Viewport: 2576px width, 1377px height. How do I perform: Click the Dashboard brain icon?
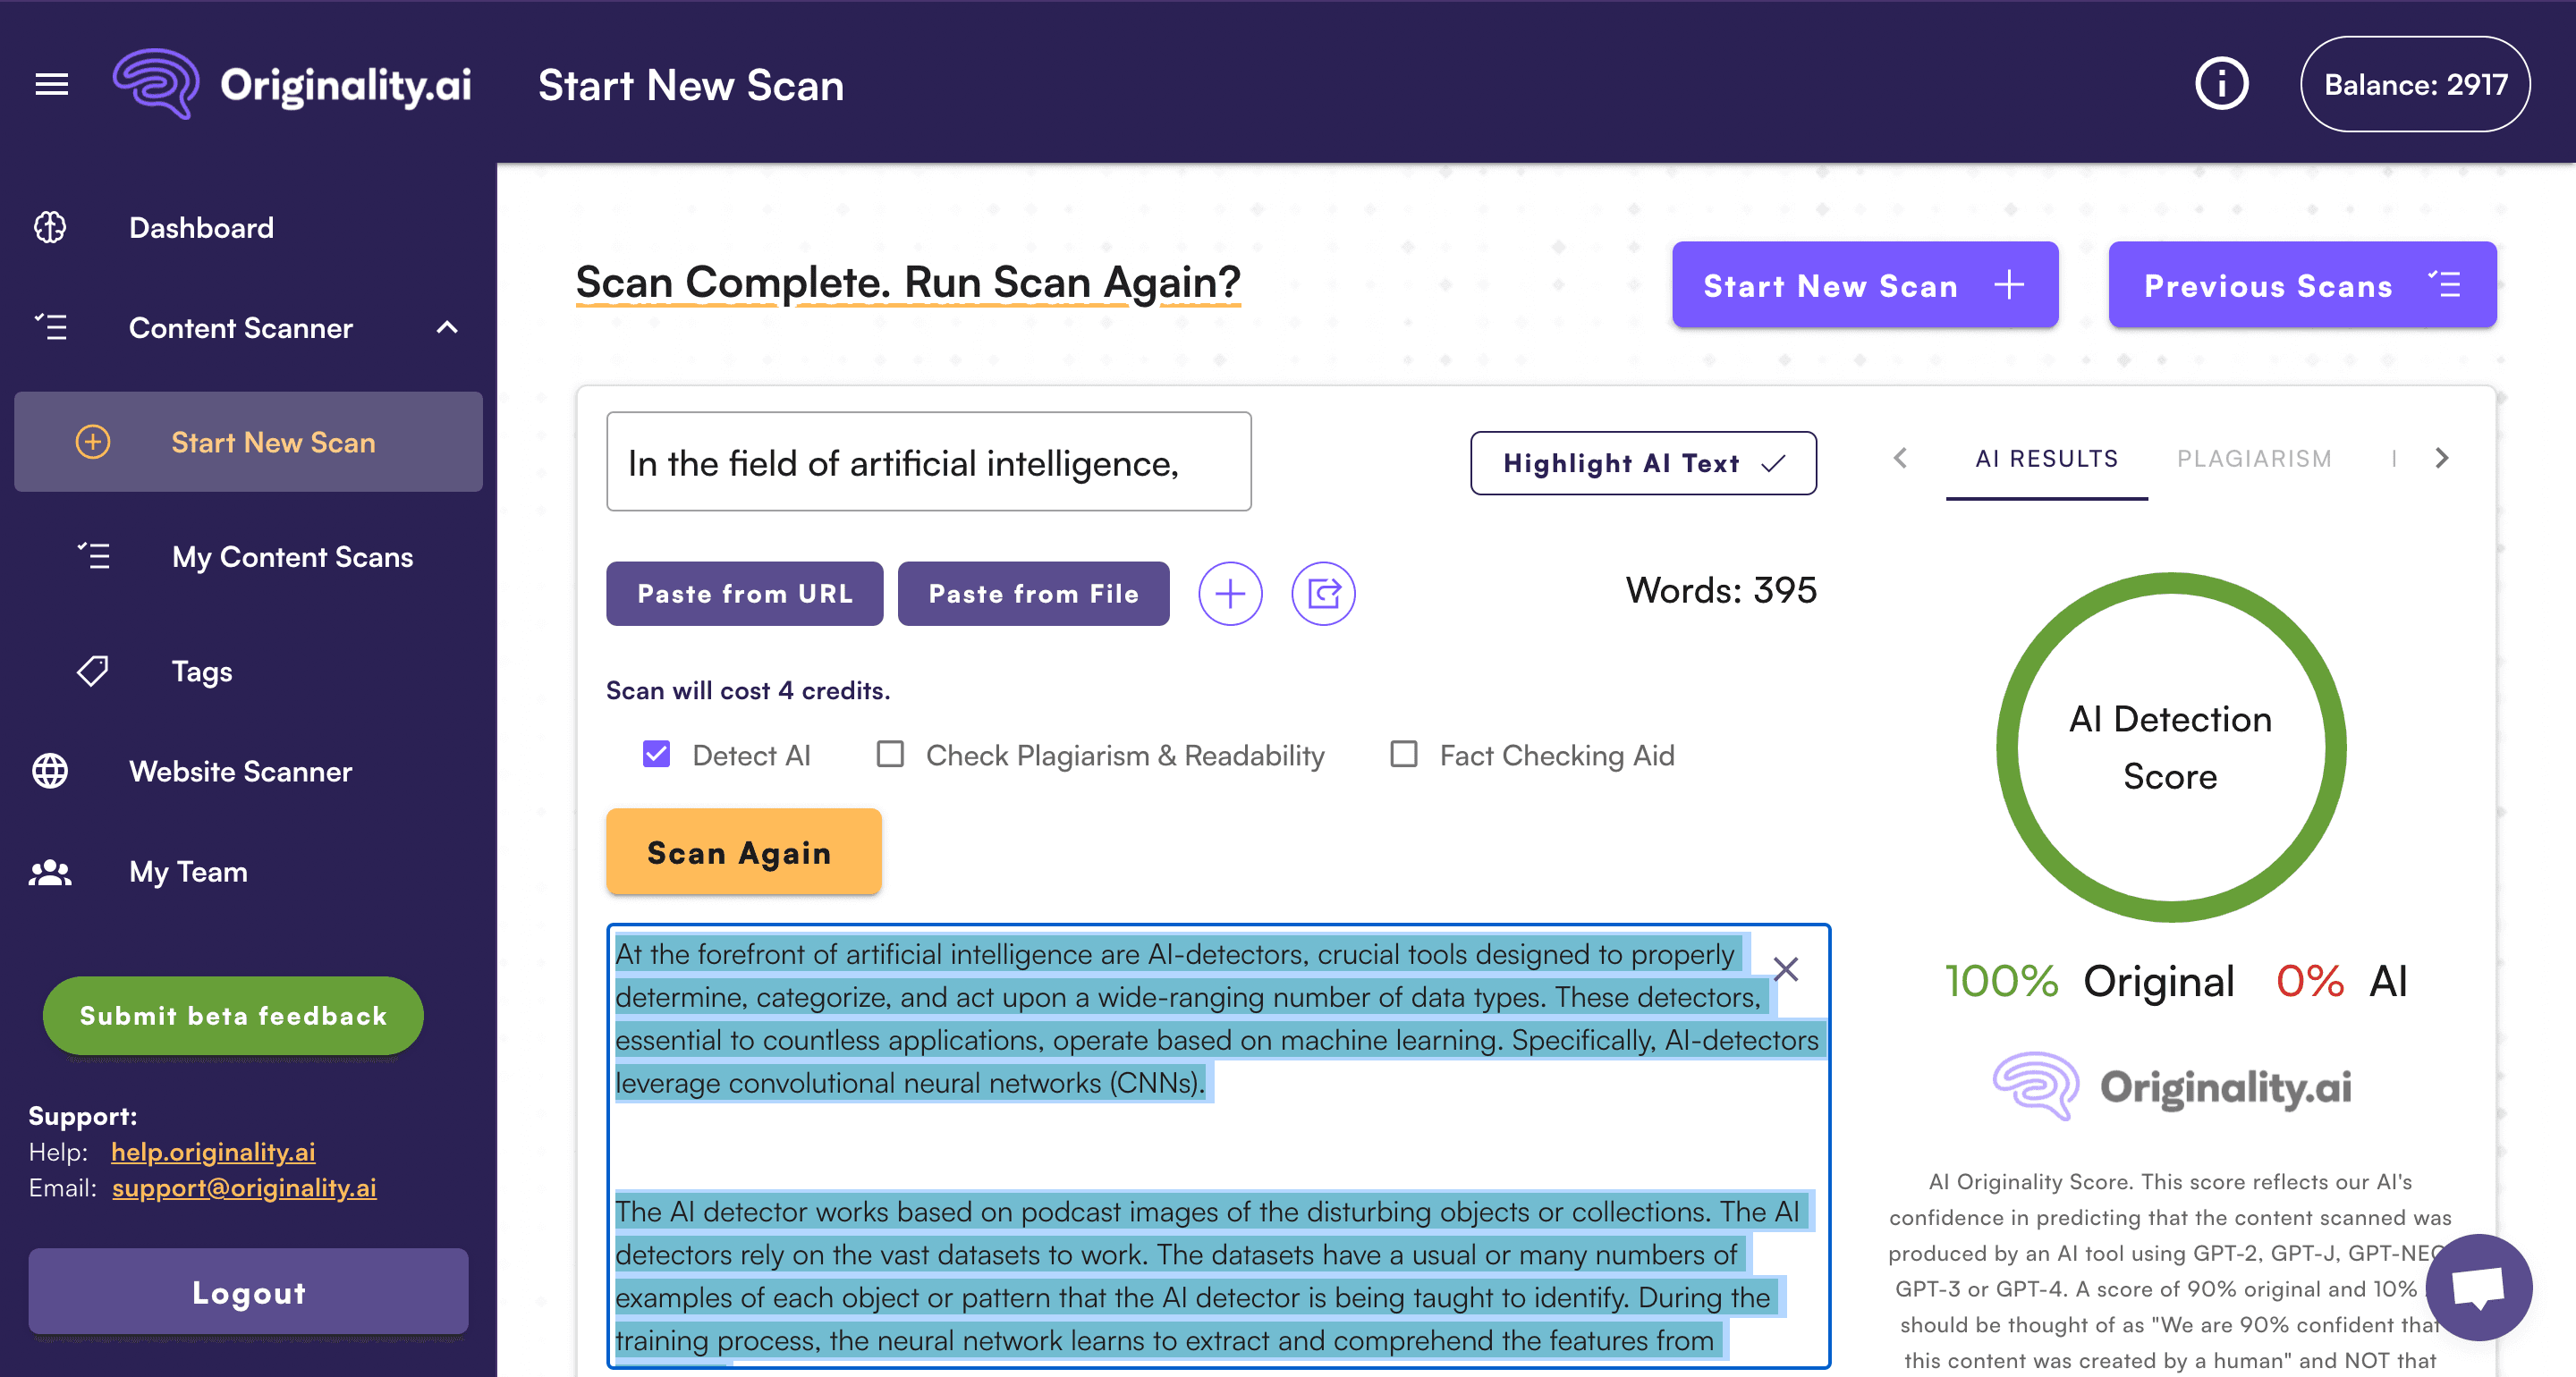click(x=50, y=228)
